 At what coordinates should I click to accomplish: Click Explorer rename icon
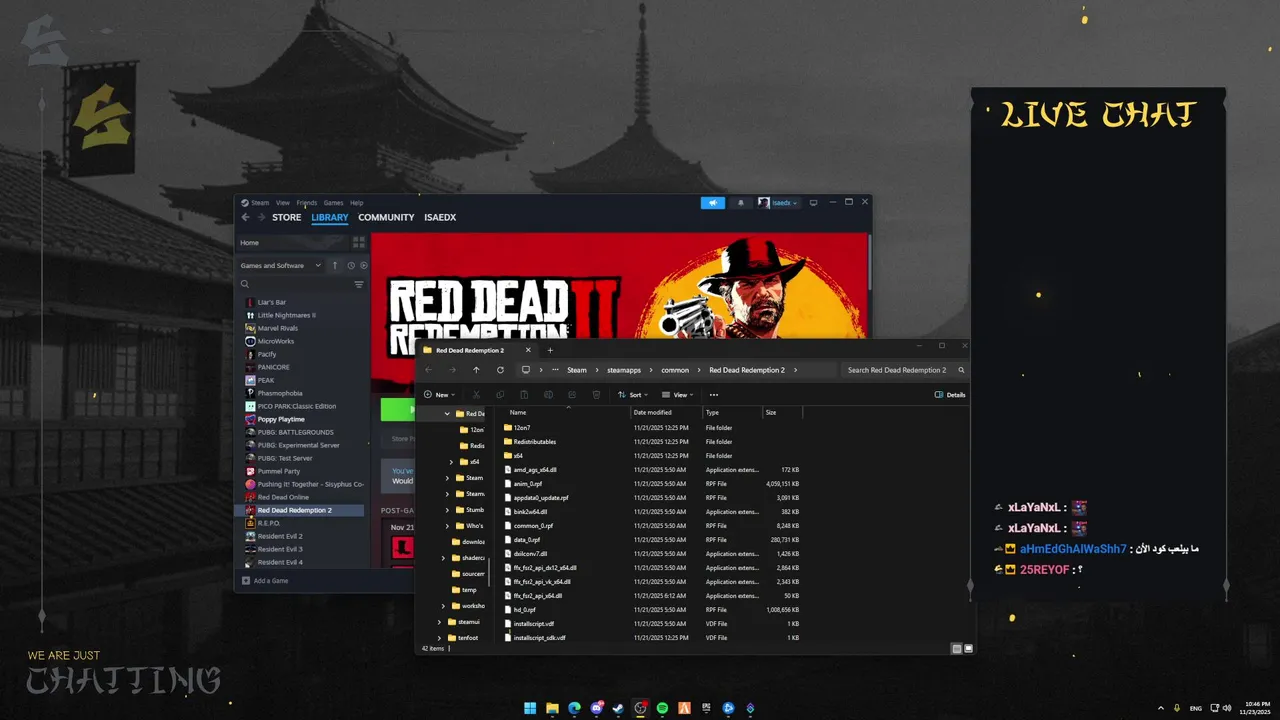coord(548,395)
